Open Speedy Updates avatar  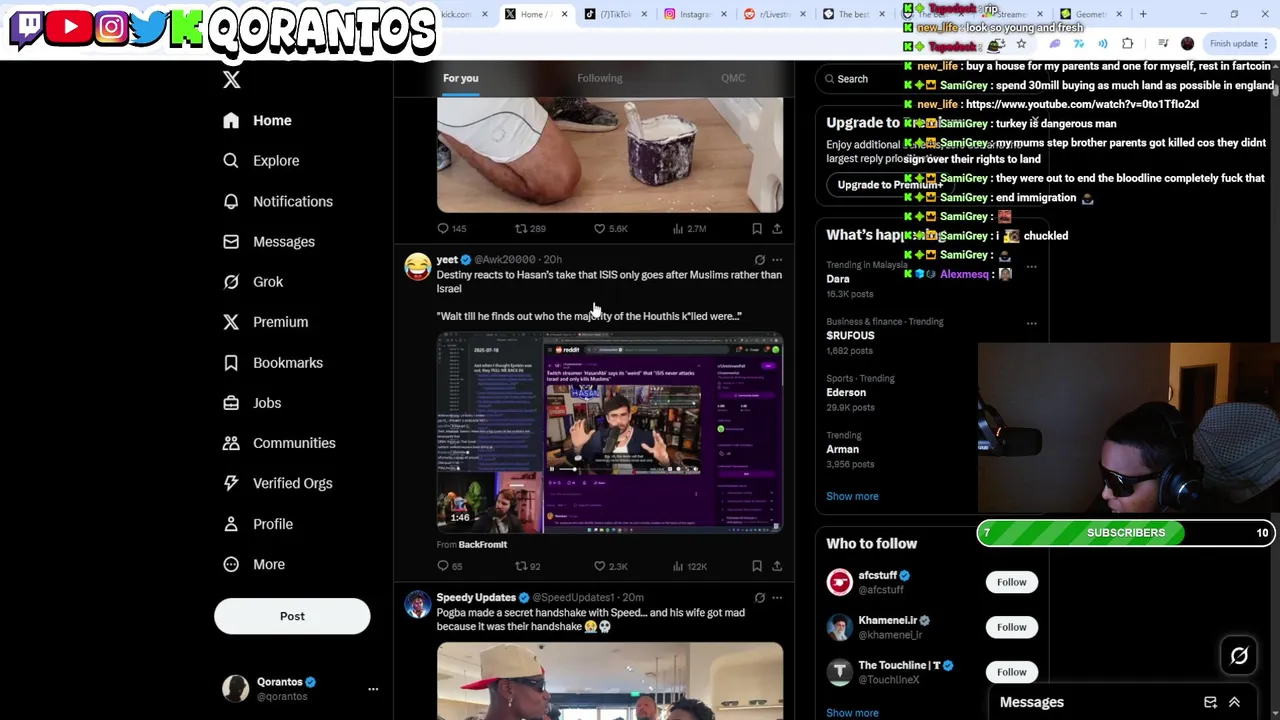pyautogui.click(x=417, y=605)
